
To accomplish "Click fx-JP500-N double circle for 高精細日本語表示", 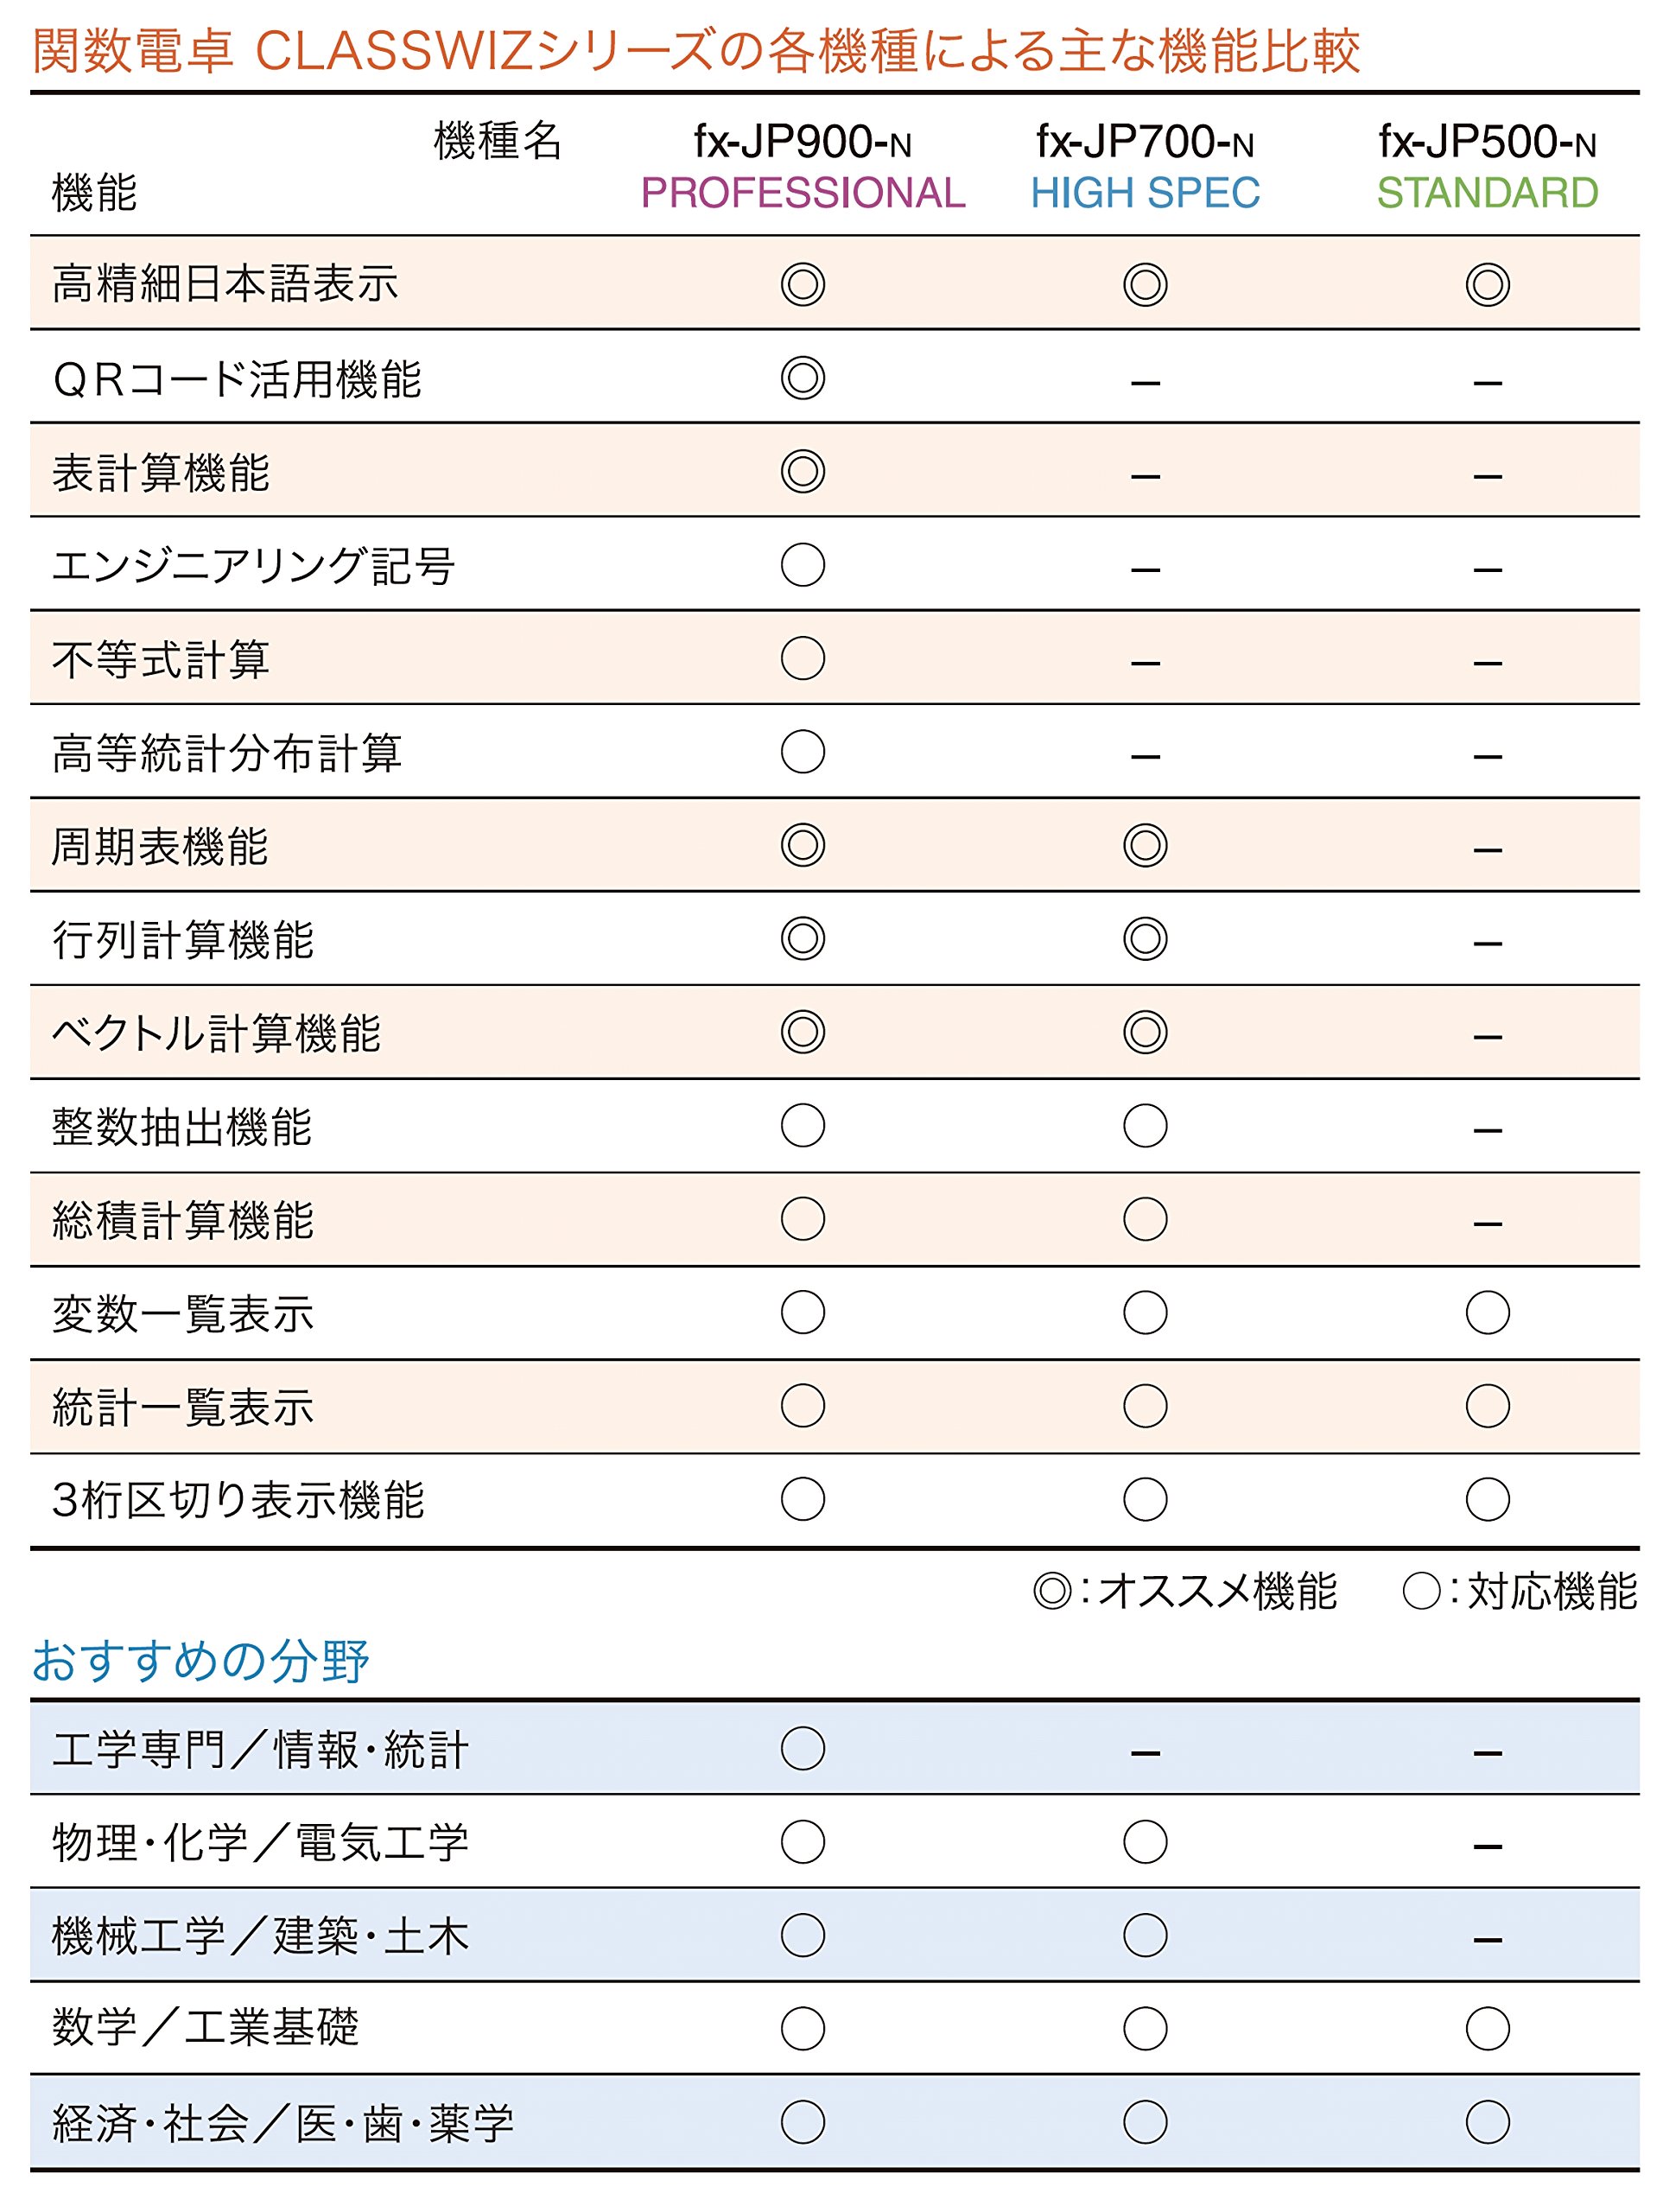I will click(x=1487, y=285).
